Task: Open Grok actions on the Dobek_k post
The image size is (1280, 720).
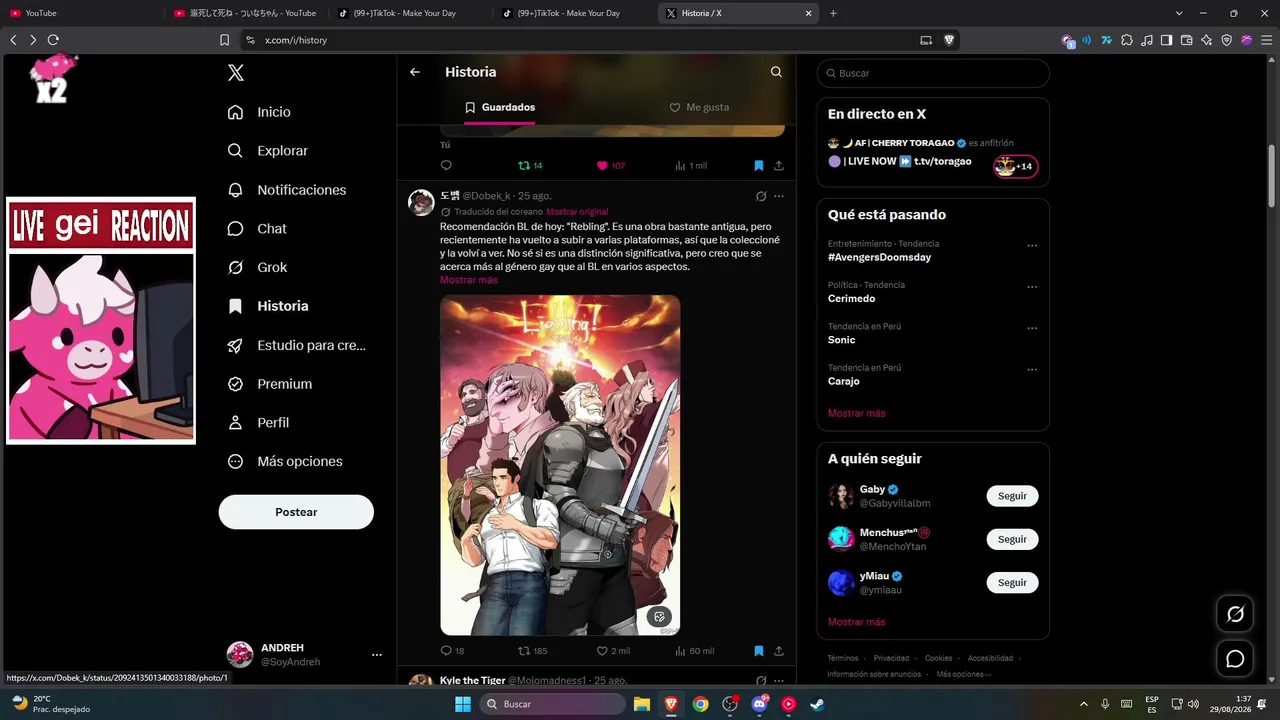Action: point(761,196)
